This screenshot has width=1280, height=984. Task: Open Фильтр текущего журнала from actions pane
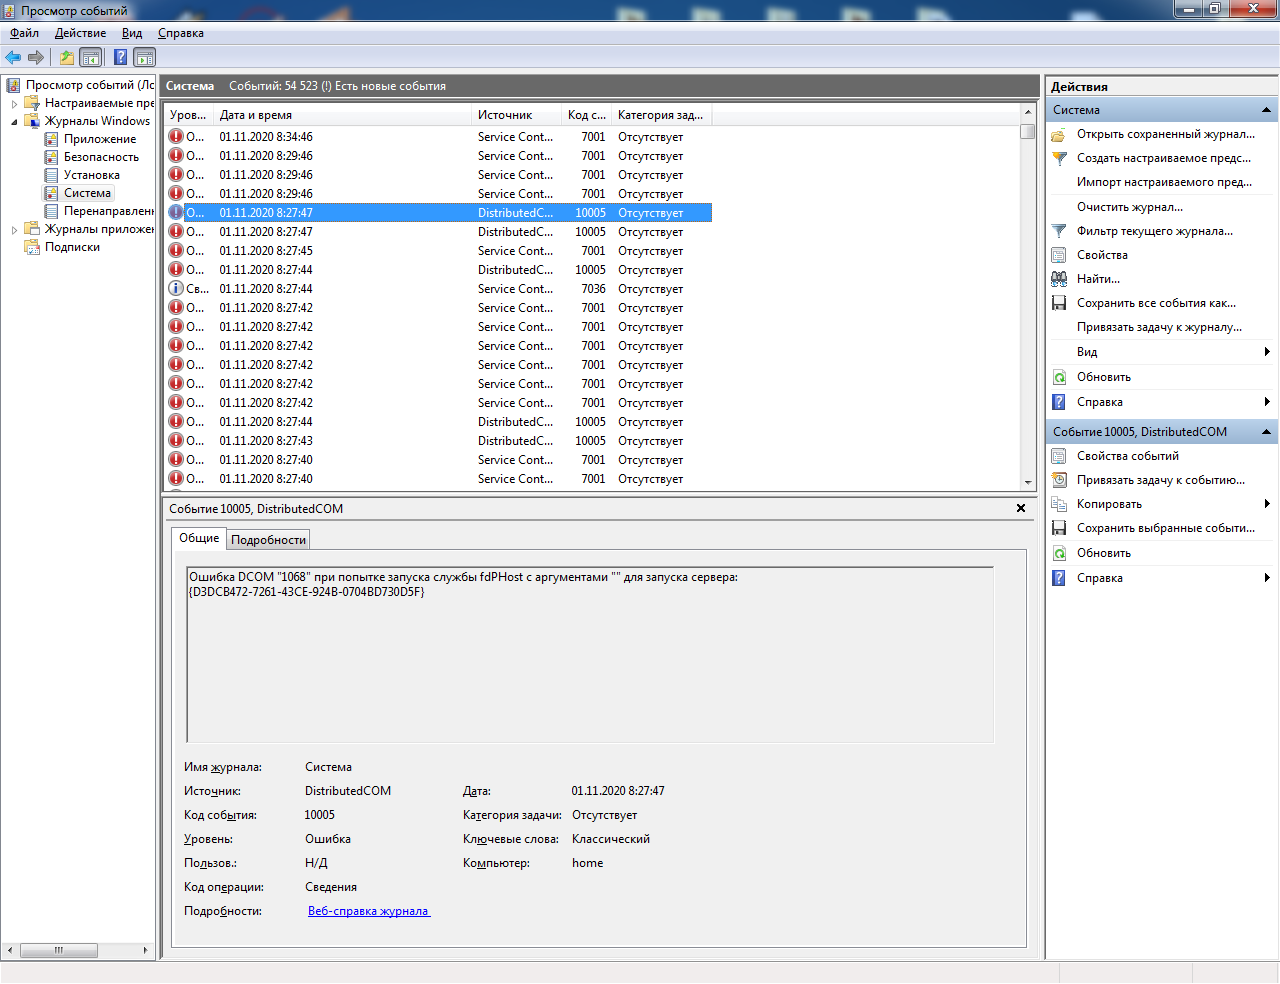(1154, 231)
